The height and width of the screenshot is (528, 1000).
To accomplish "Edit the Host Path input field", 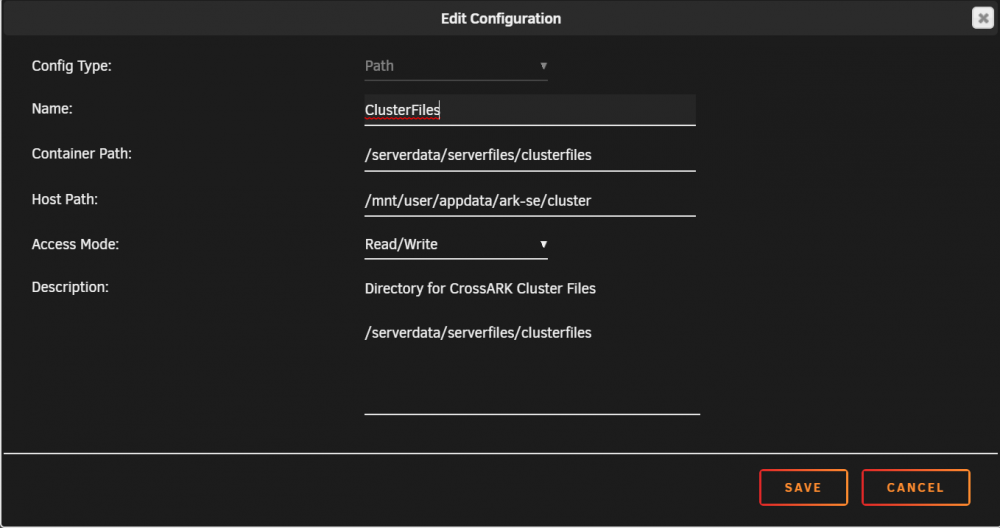I will (x=530, y=201).
